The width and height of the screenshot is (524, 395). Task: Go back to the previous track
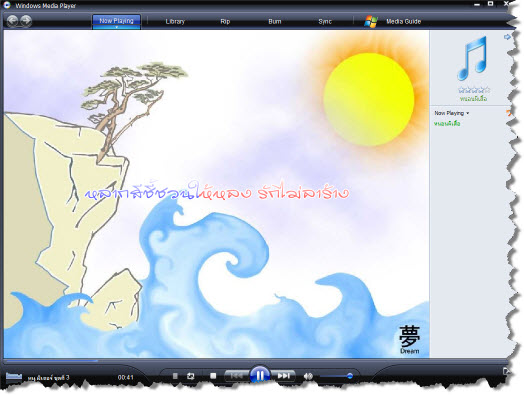click(237, 376)
